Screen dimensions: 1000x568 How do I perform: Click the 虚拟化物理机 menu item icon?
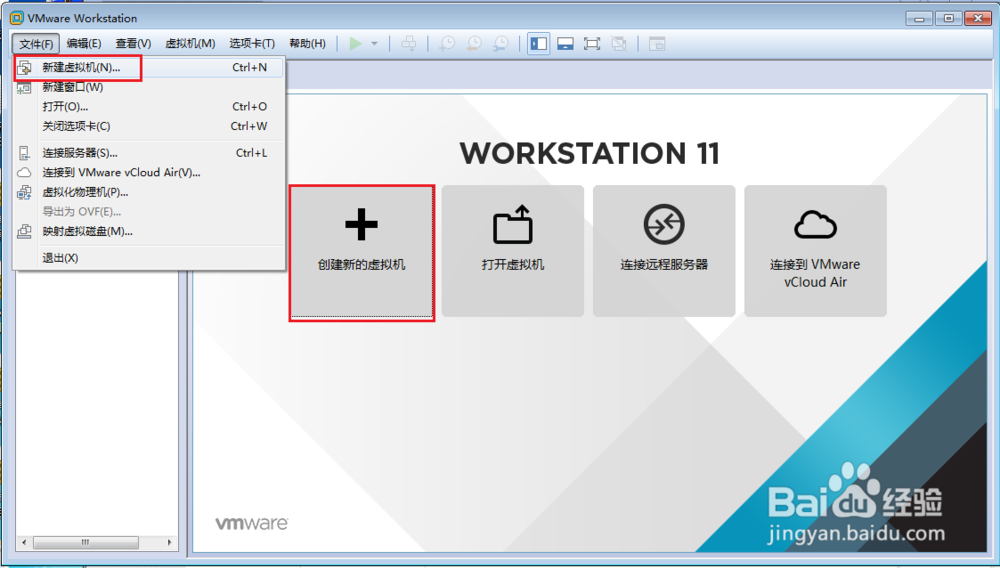point(24,193)
